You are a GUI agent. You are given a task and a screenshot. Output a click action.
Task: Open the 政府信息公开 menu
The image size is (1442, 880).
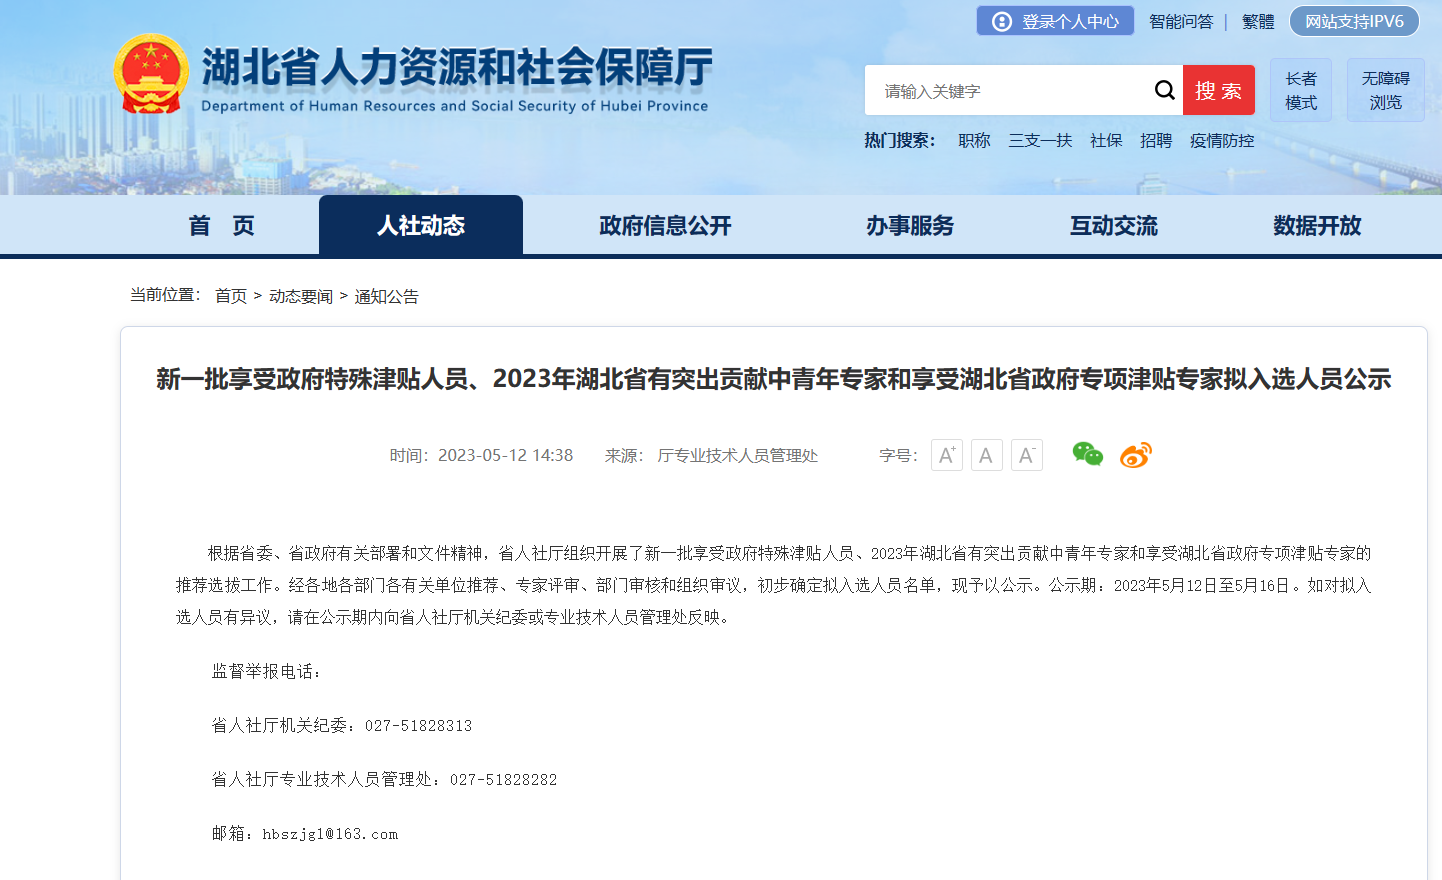click(x=665, y=226)
